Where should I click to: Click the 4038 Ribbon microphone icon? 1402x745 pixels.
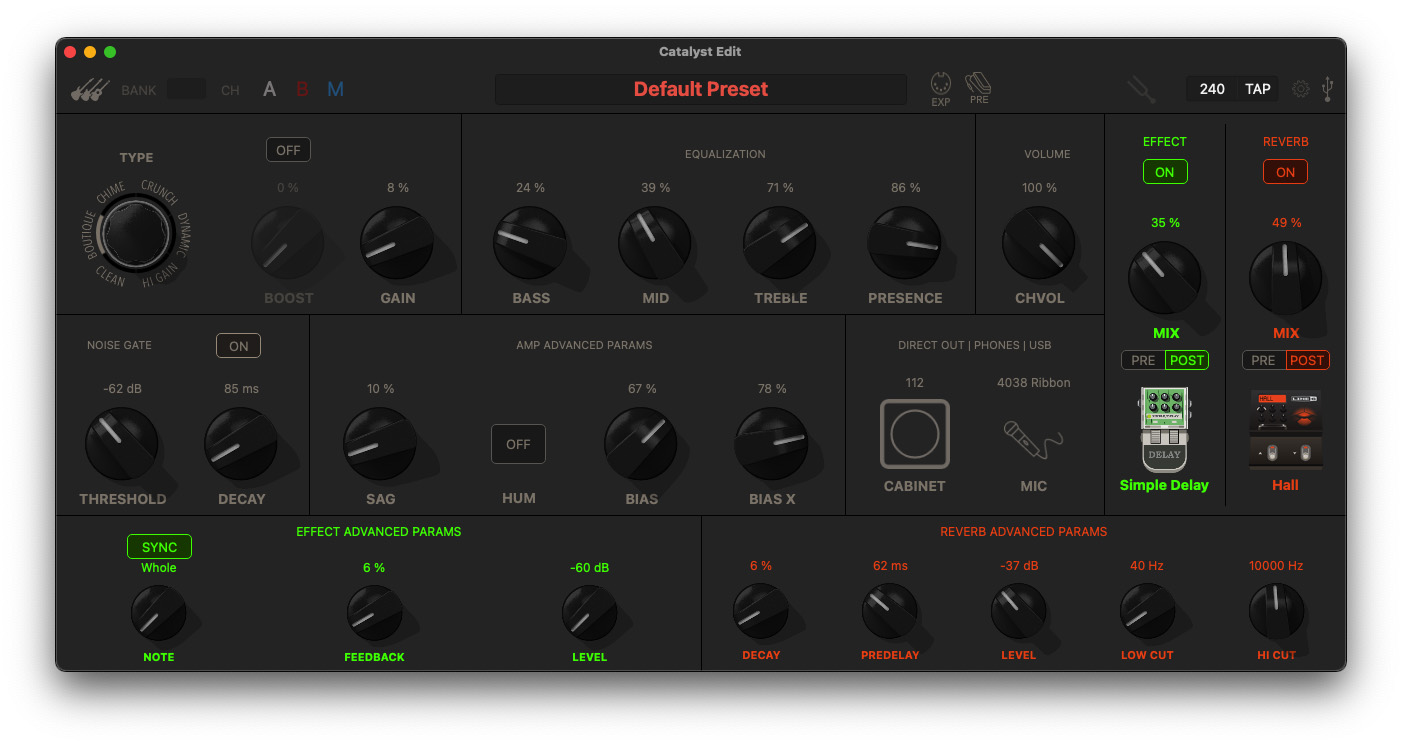(x=1033, y=440)
